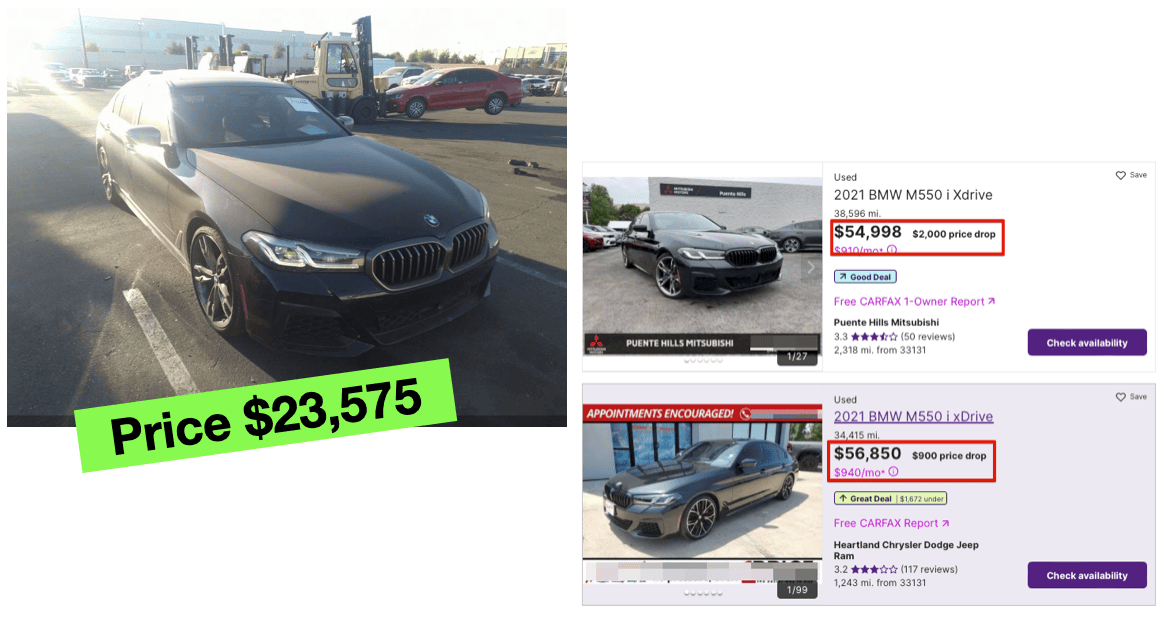Click the next-photo arrow on first listing image
The height and width of the screenshot is (617, 1166).
(x=811, y=268)
